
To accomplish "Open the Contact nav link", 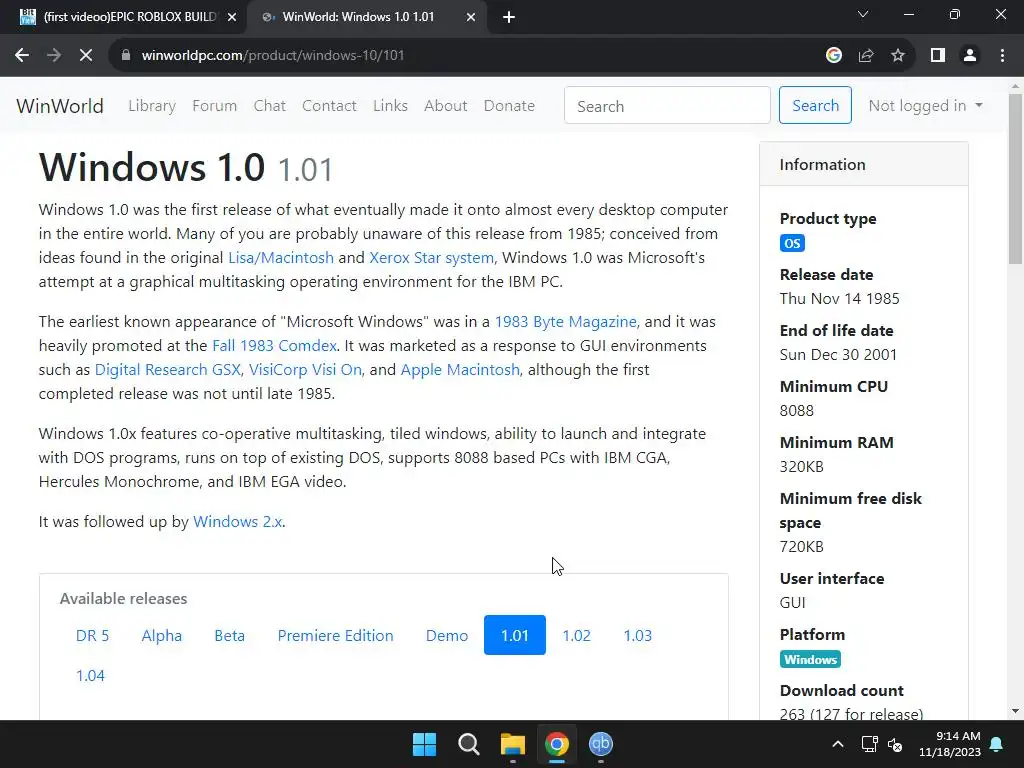I will 329,106.
